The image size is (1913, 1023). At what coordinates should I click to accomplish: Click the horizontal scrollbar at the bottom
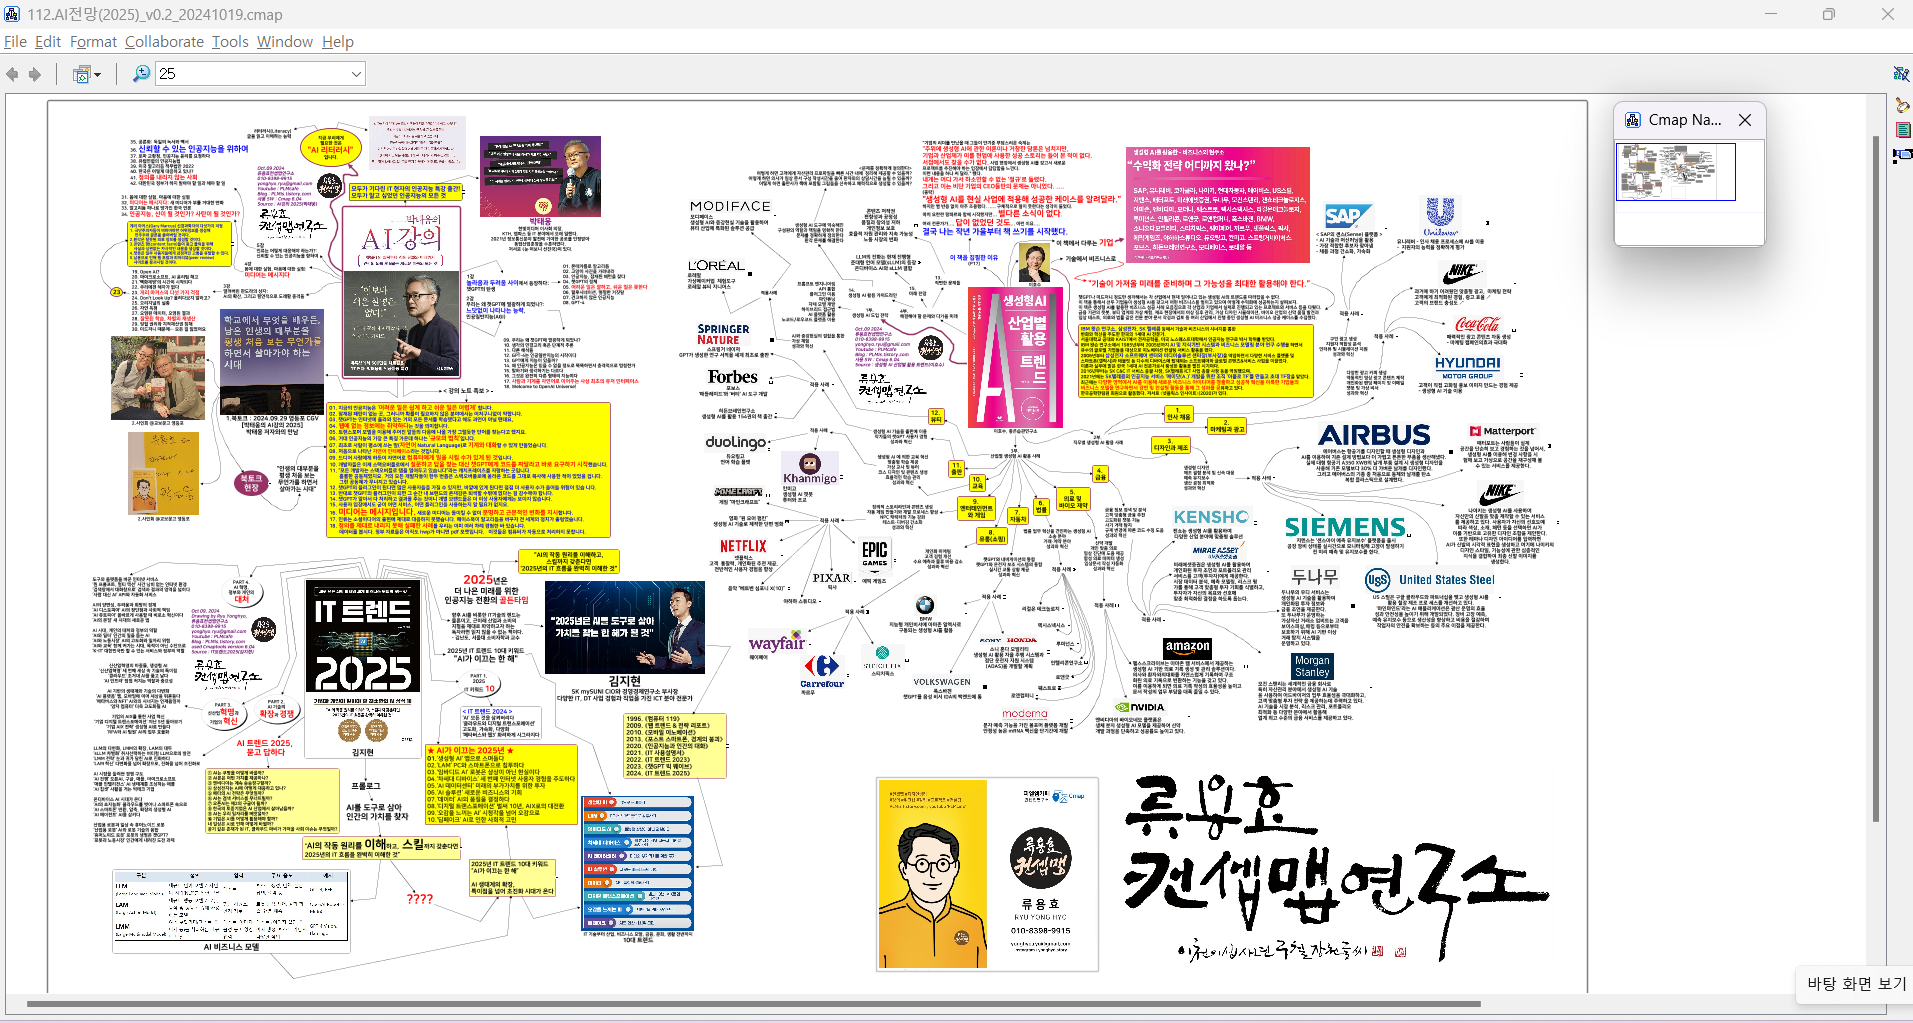(x=754, y=1004)
